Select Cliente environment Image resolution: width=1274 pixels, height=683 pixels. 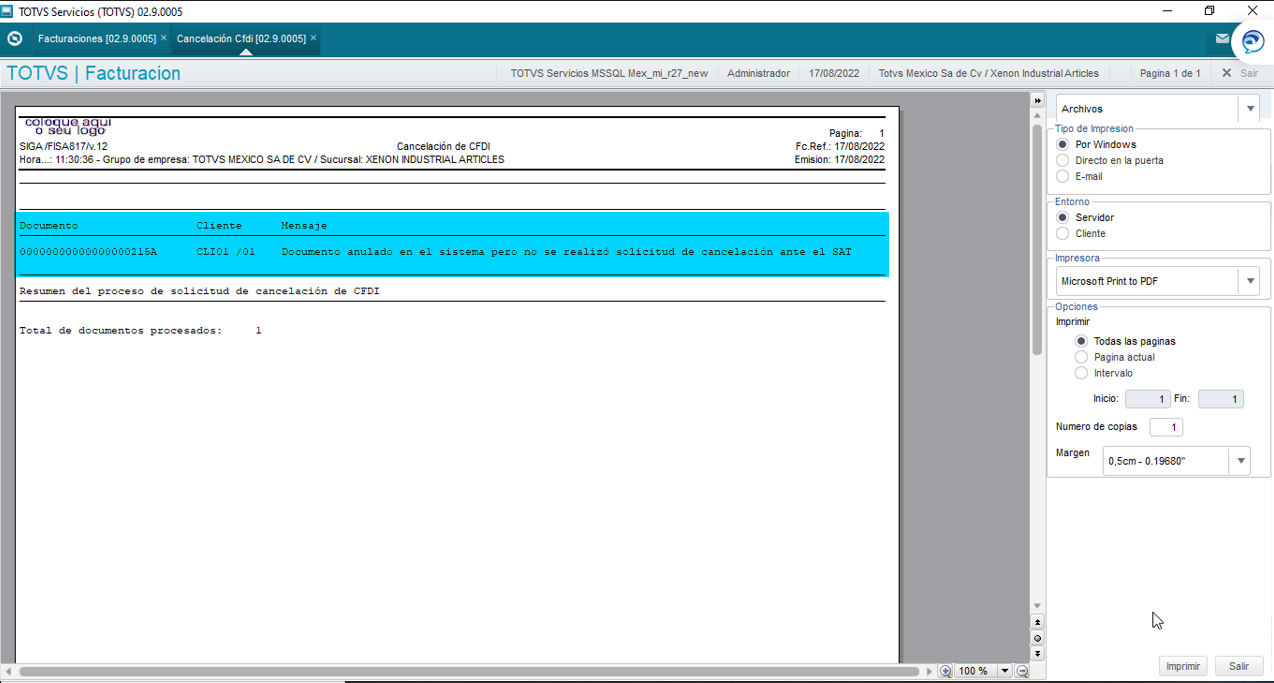pos(1063,233)
